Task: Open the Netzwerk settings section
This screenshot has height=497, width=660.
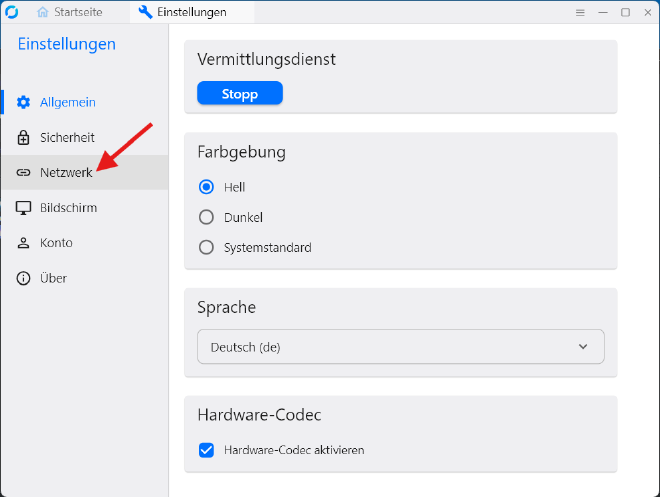Action: (x=66, y=173)
